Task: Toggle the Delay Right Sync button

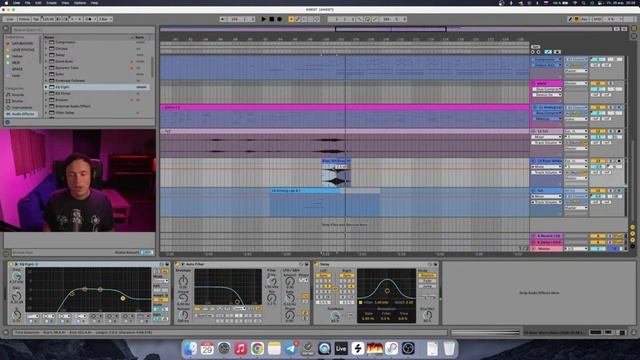Action: [x=347, y=276]
